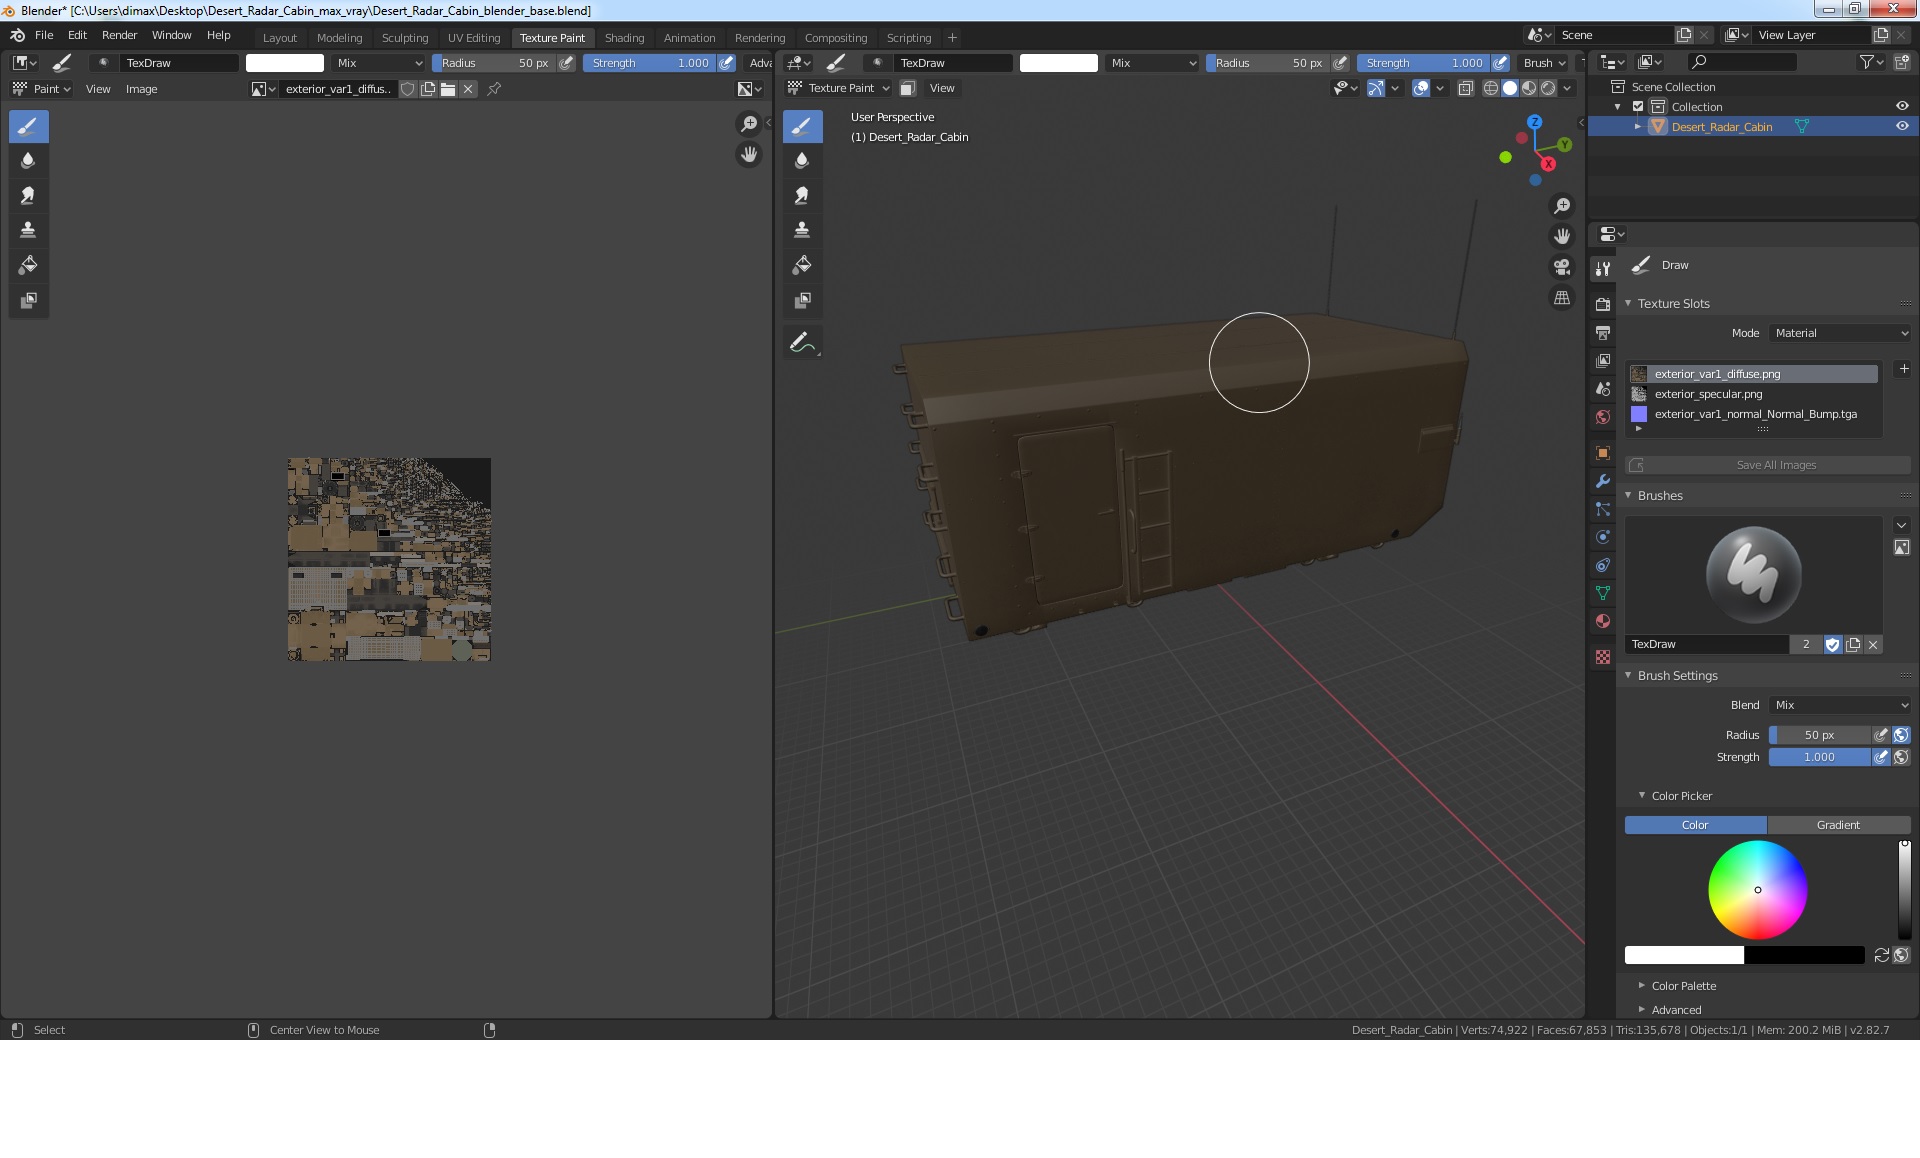Pick the Smear tool in 3D viewport toolbar
This screenshot has width=1920, height=1158.
pos(802,195)
